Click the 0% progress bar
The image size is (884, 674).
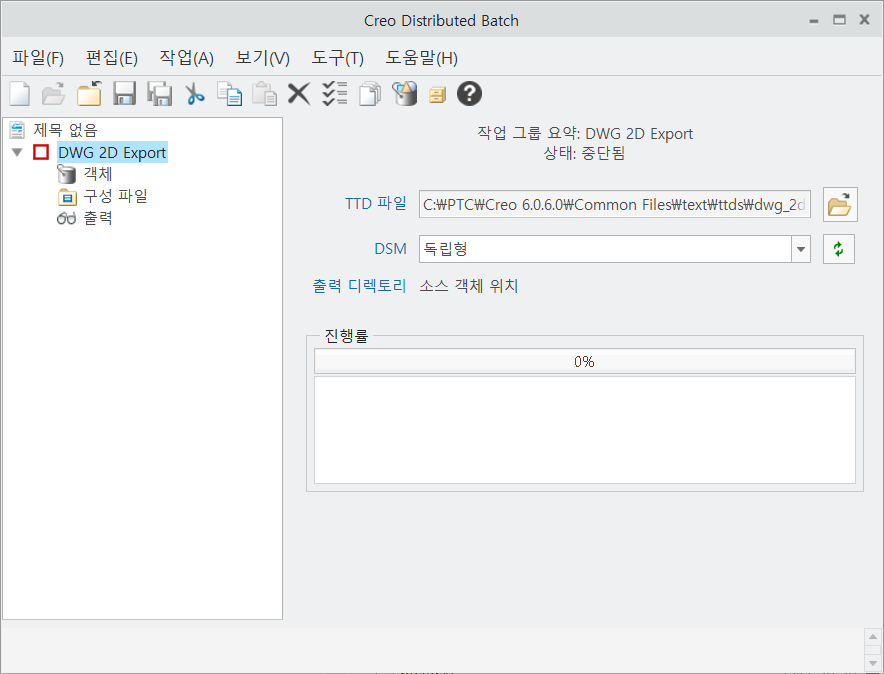click(x=585, y=361)
